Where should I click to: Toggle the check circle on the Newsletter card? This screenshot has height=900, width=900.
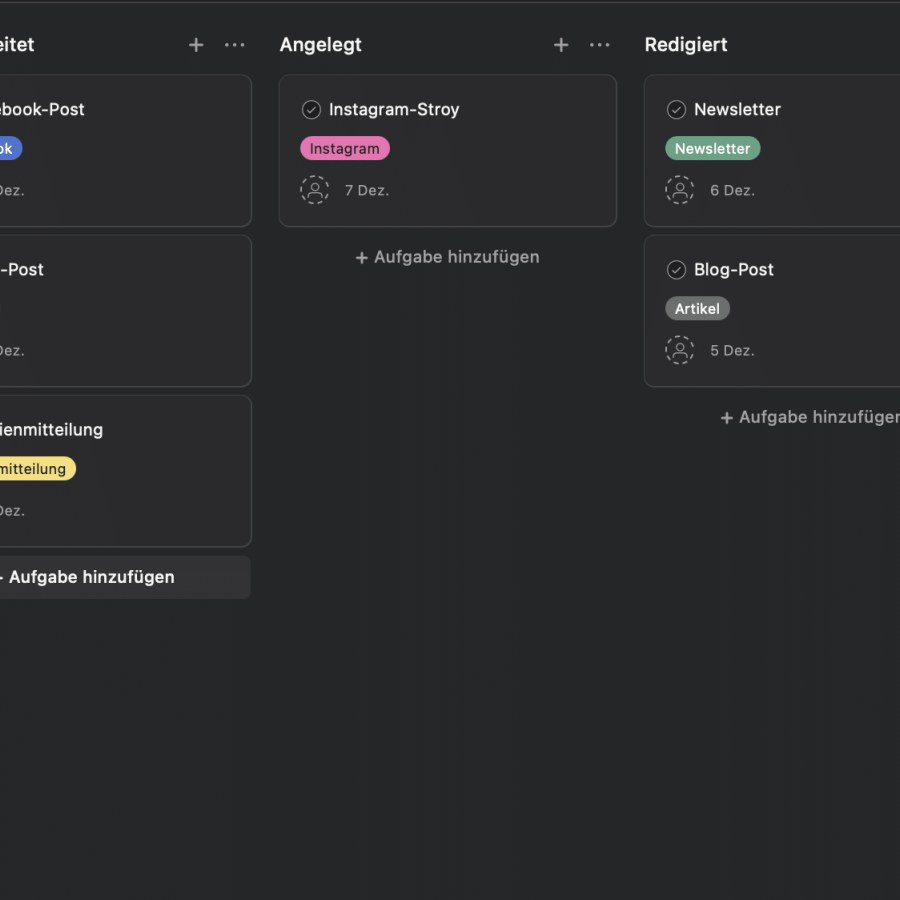tap(679, 109)
